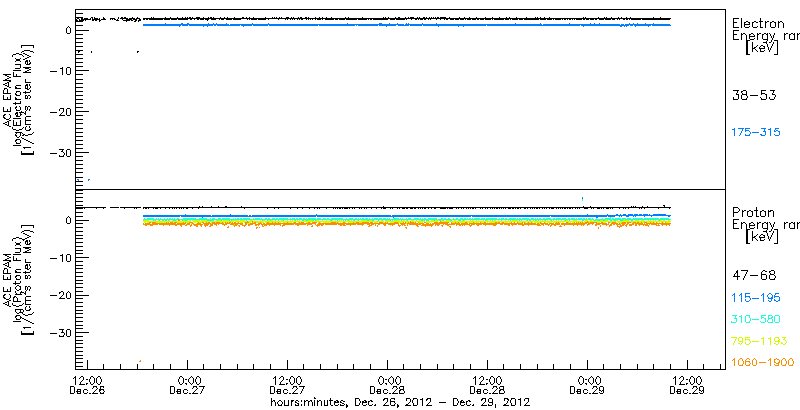This screenshot has height=410, width=800.
Task: Click the -20 tick on the proton flux axis
Action: pos(60,295)
